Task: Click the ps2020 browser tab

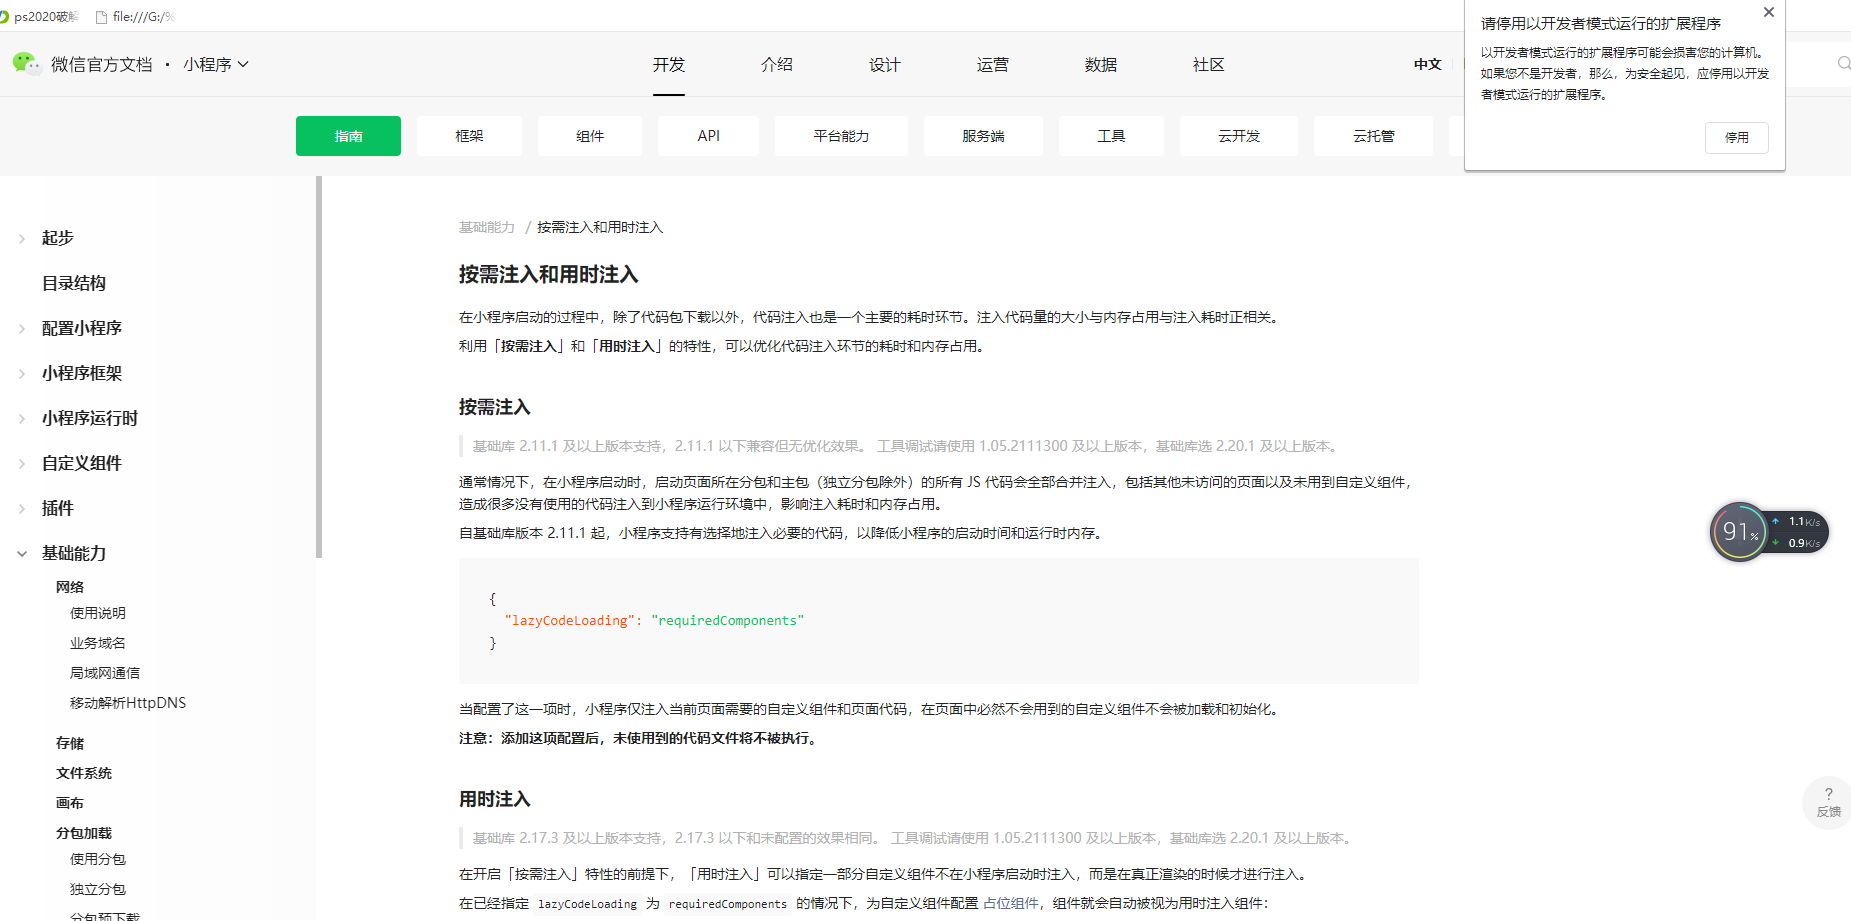Action: (40, 16)
